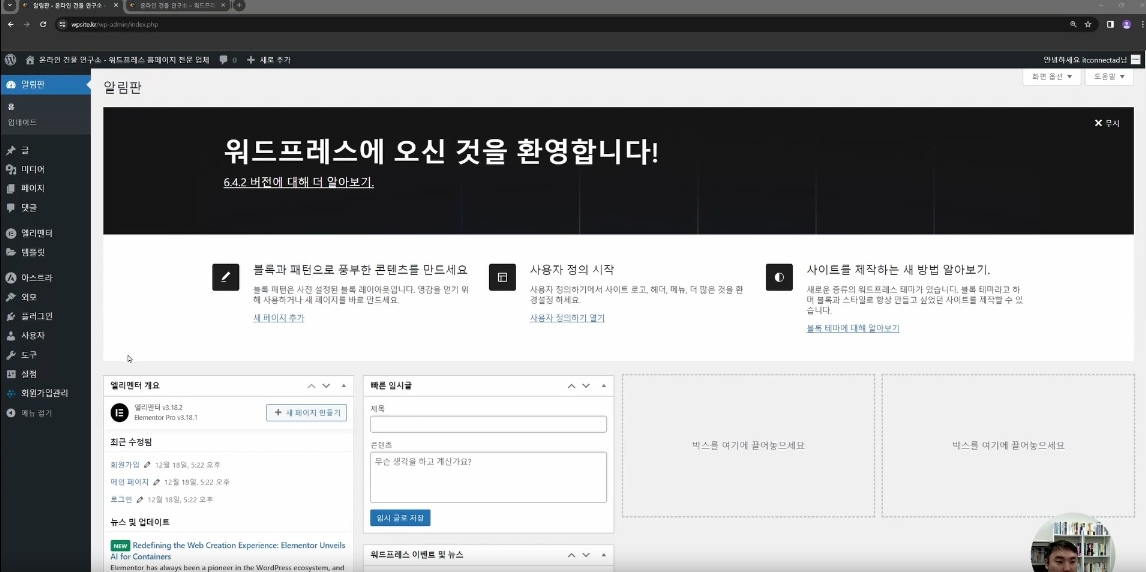Open the 엘리멘터 (Elementor) sidebar menu

(x=36, y=233)
